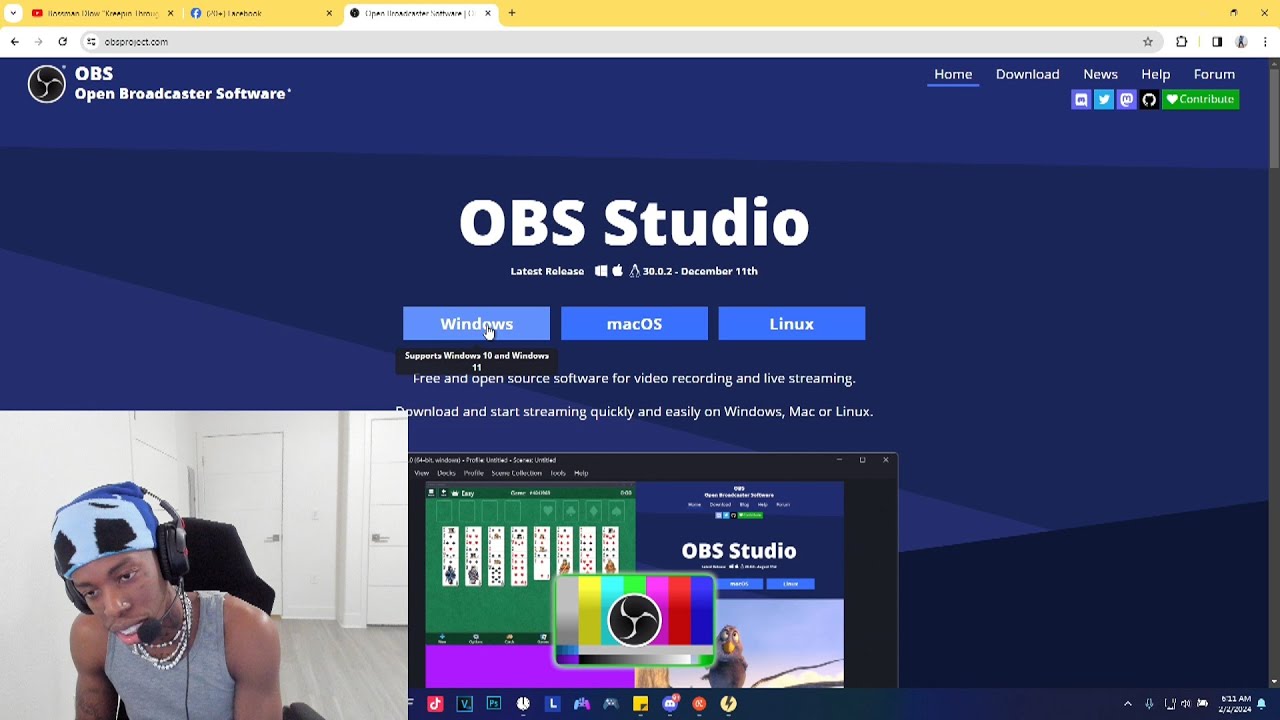This screenshot has width=1280, height=720.
Task: Open the OBS Discord server icon
Action: pos(1080,99)
